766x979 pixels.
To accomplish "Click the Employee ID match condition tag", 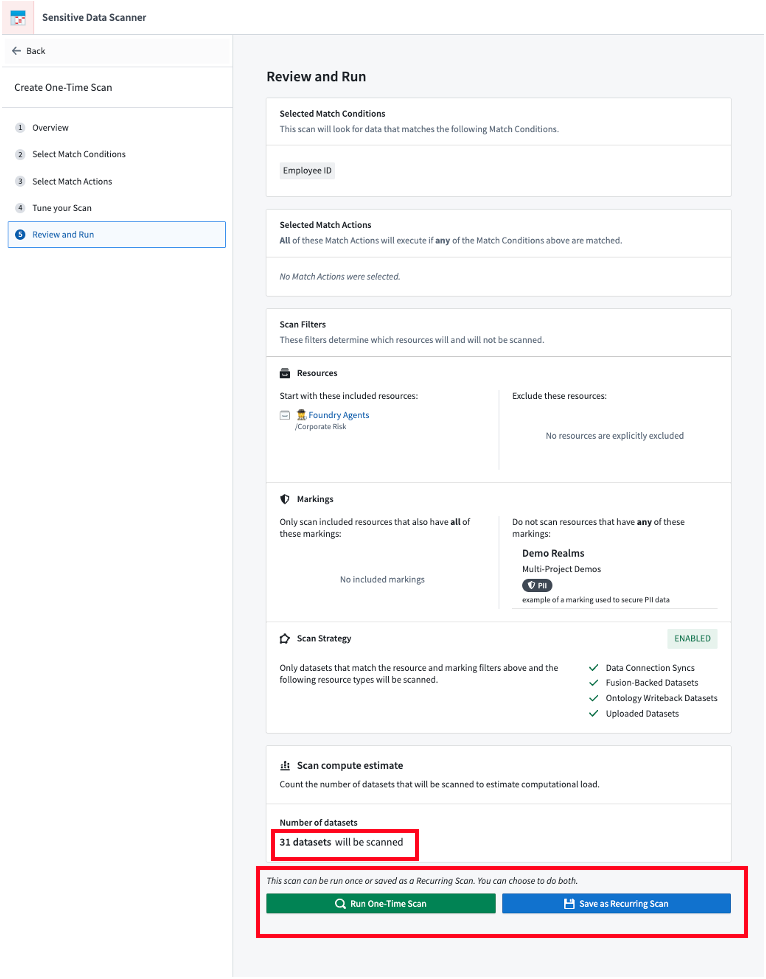I will (307, 170).
